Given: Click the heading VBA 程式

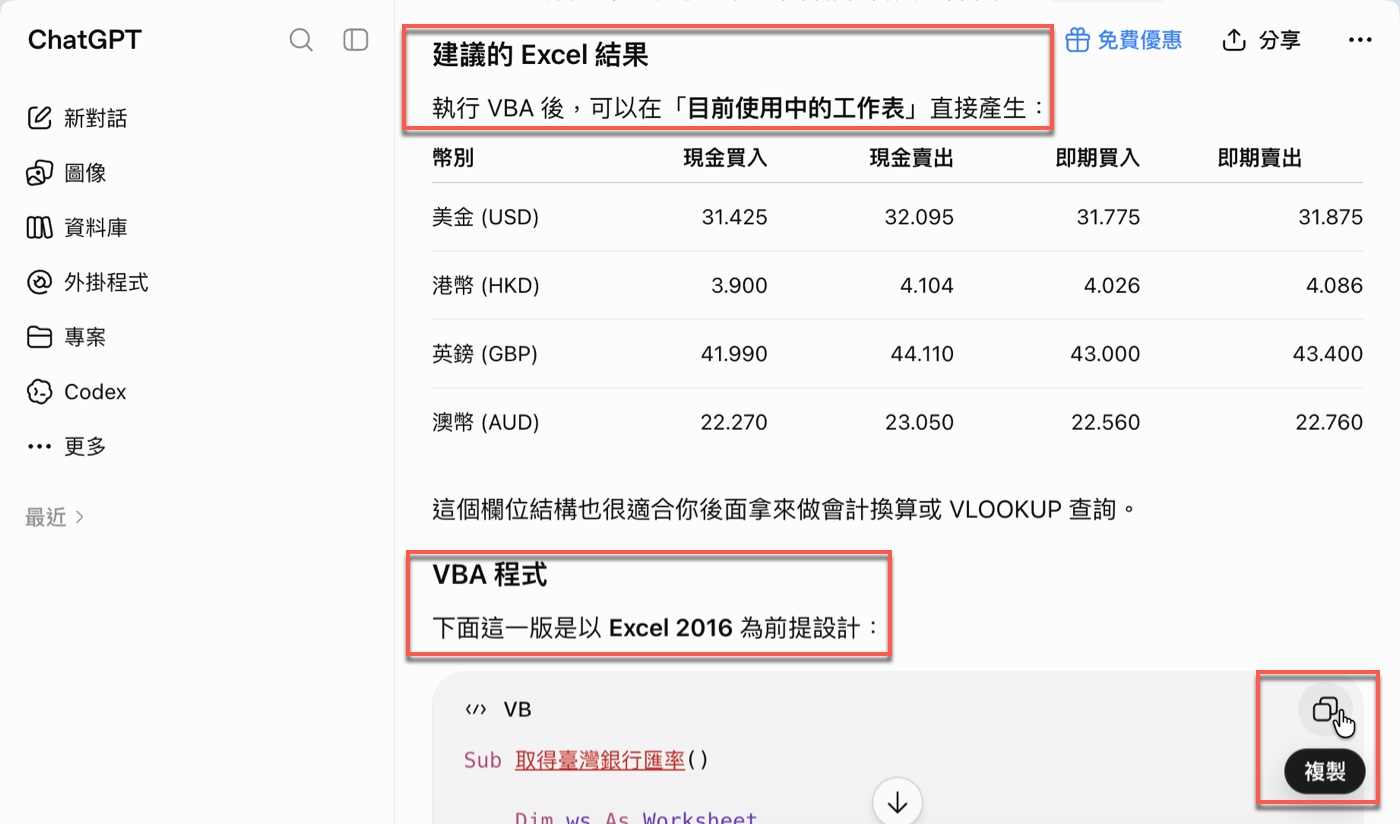Looking at the screenshot, I should click(x=490, y=575).
